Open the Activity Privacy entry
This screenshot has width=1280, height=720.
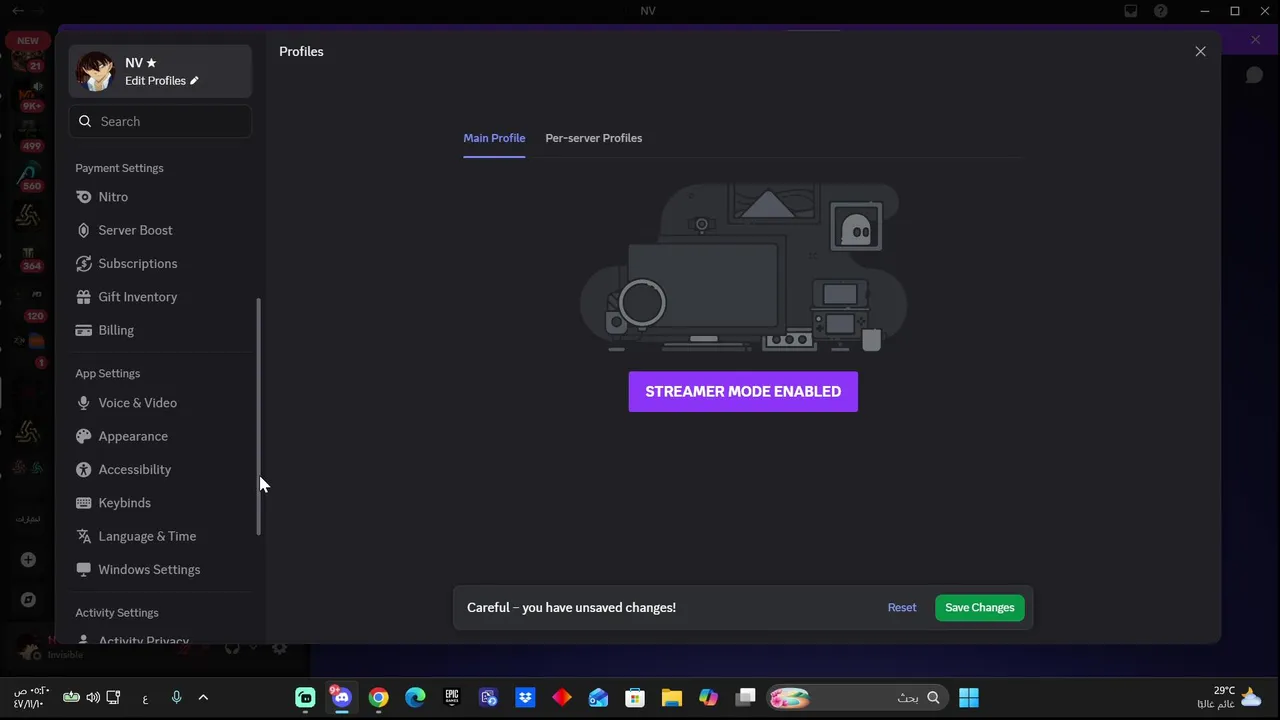pyautogui.click(x=160, y=638)
